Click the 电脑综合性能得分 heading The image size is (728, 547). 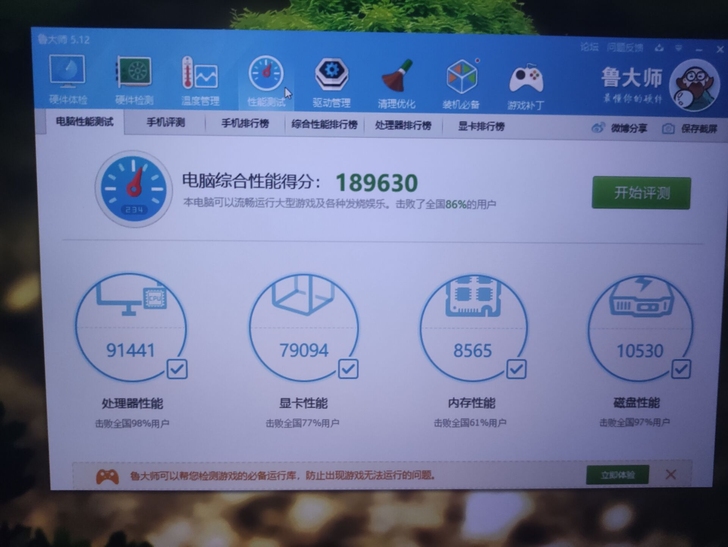tap(251, 181)
